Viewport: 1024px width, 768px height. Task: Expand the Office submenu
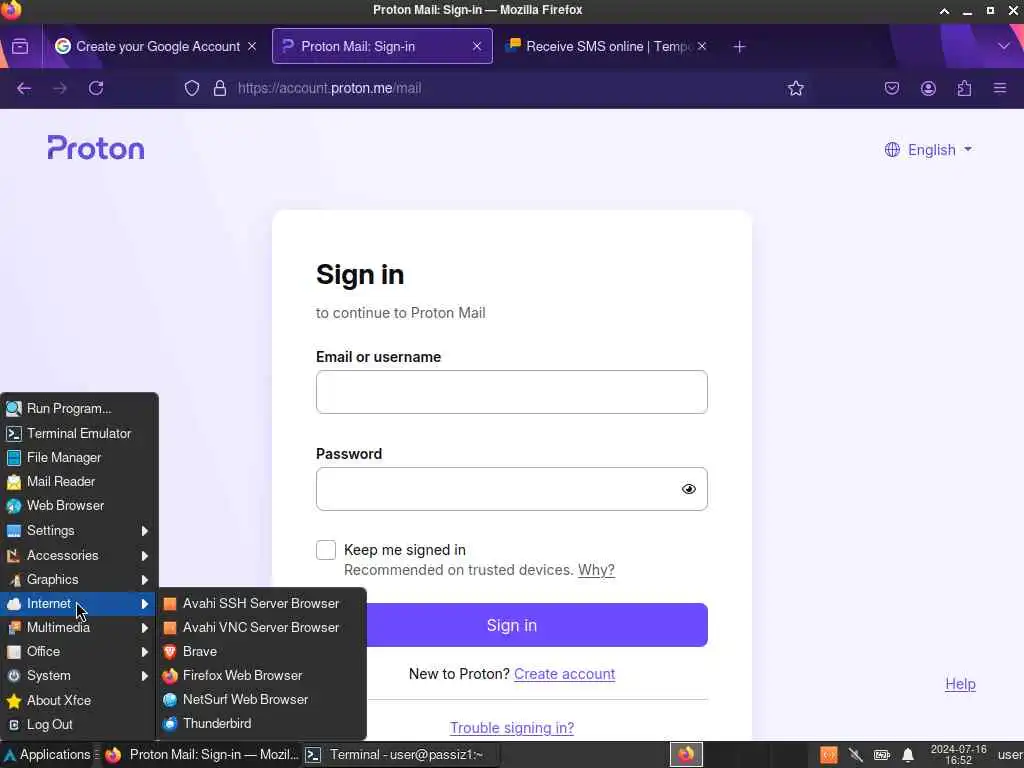[79, 651]
